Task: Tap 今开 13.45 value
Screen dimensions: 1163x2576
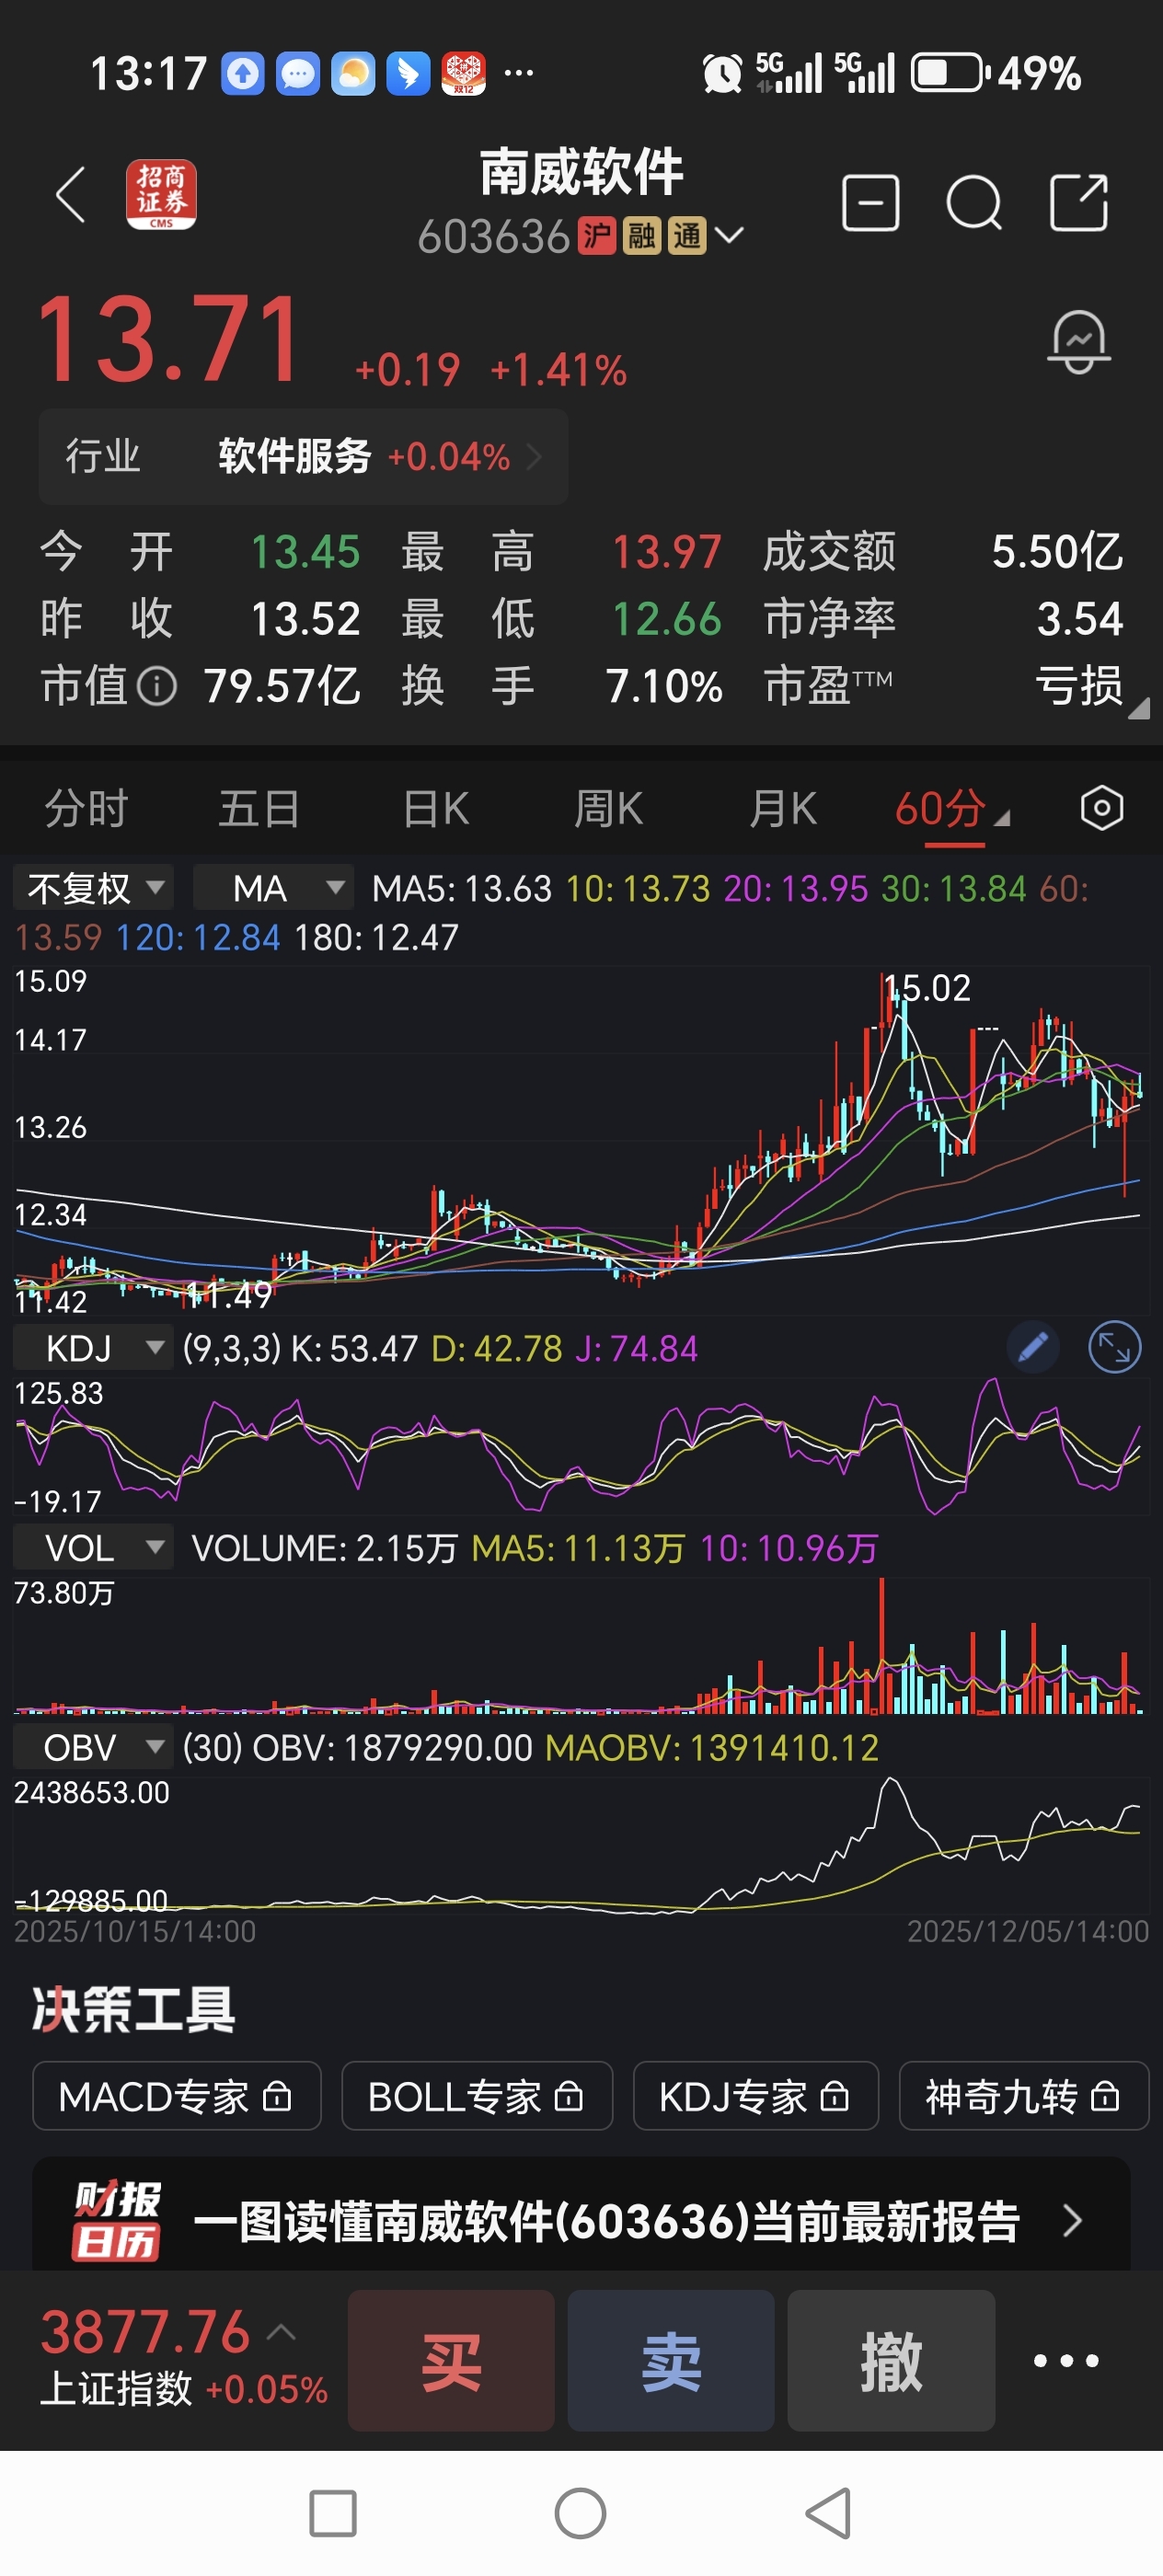Action: [305, 552]
